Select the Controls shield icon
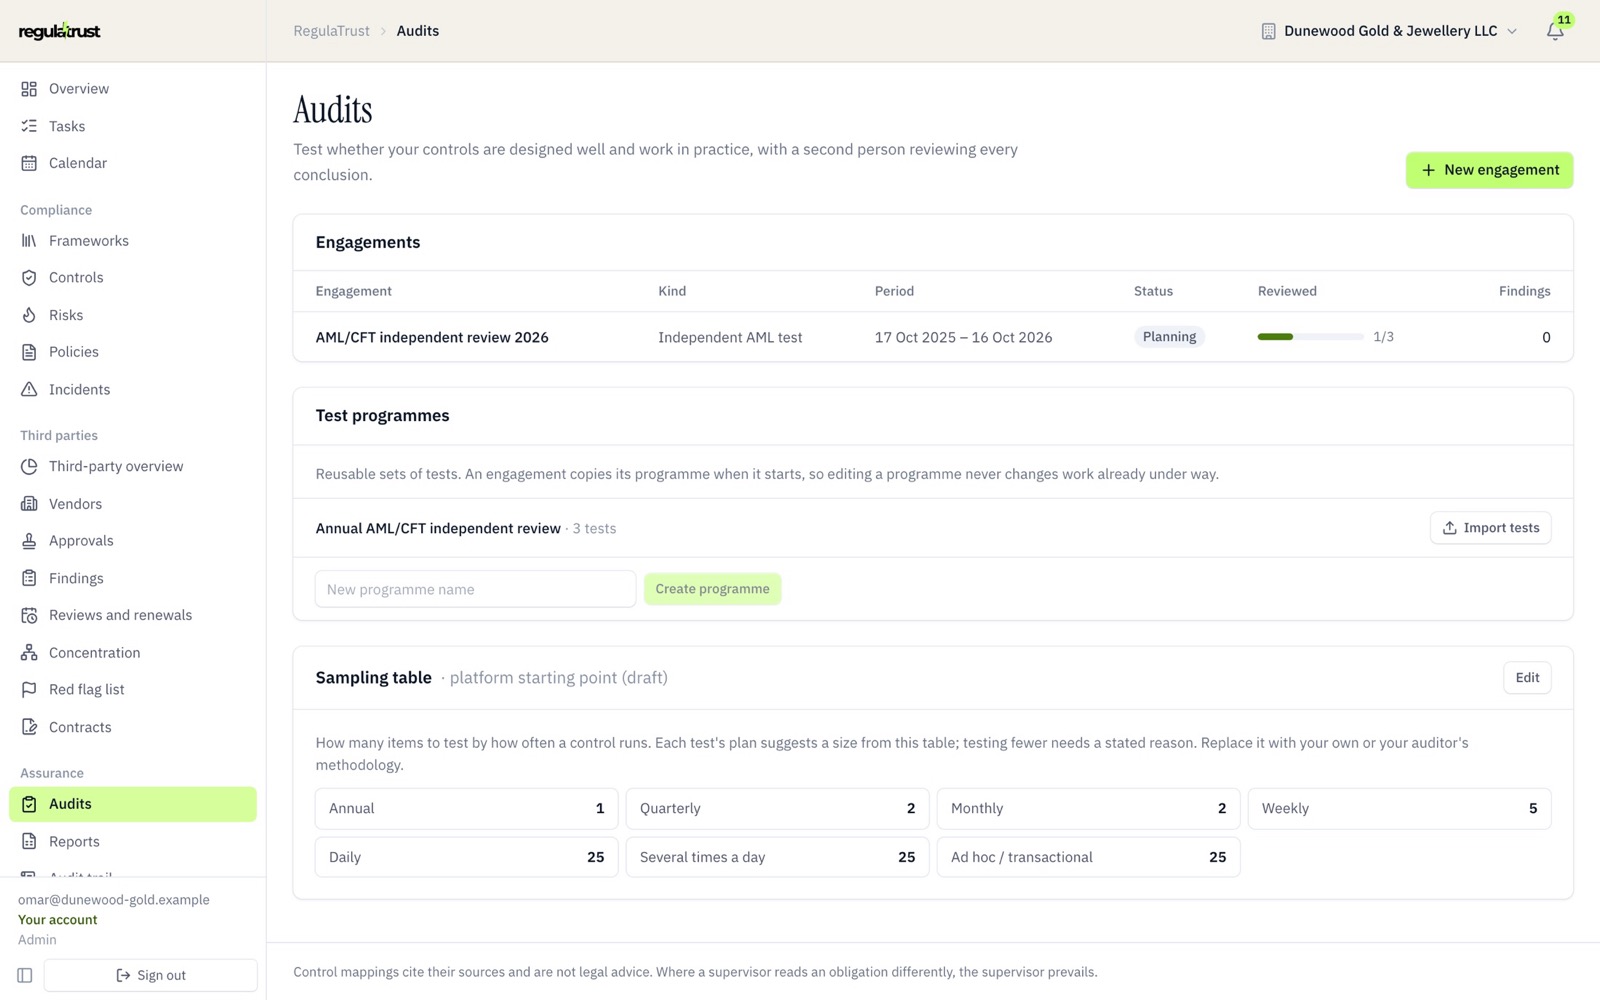1600x1000 pixels. pos(29,278)
